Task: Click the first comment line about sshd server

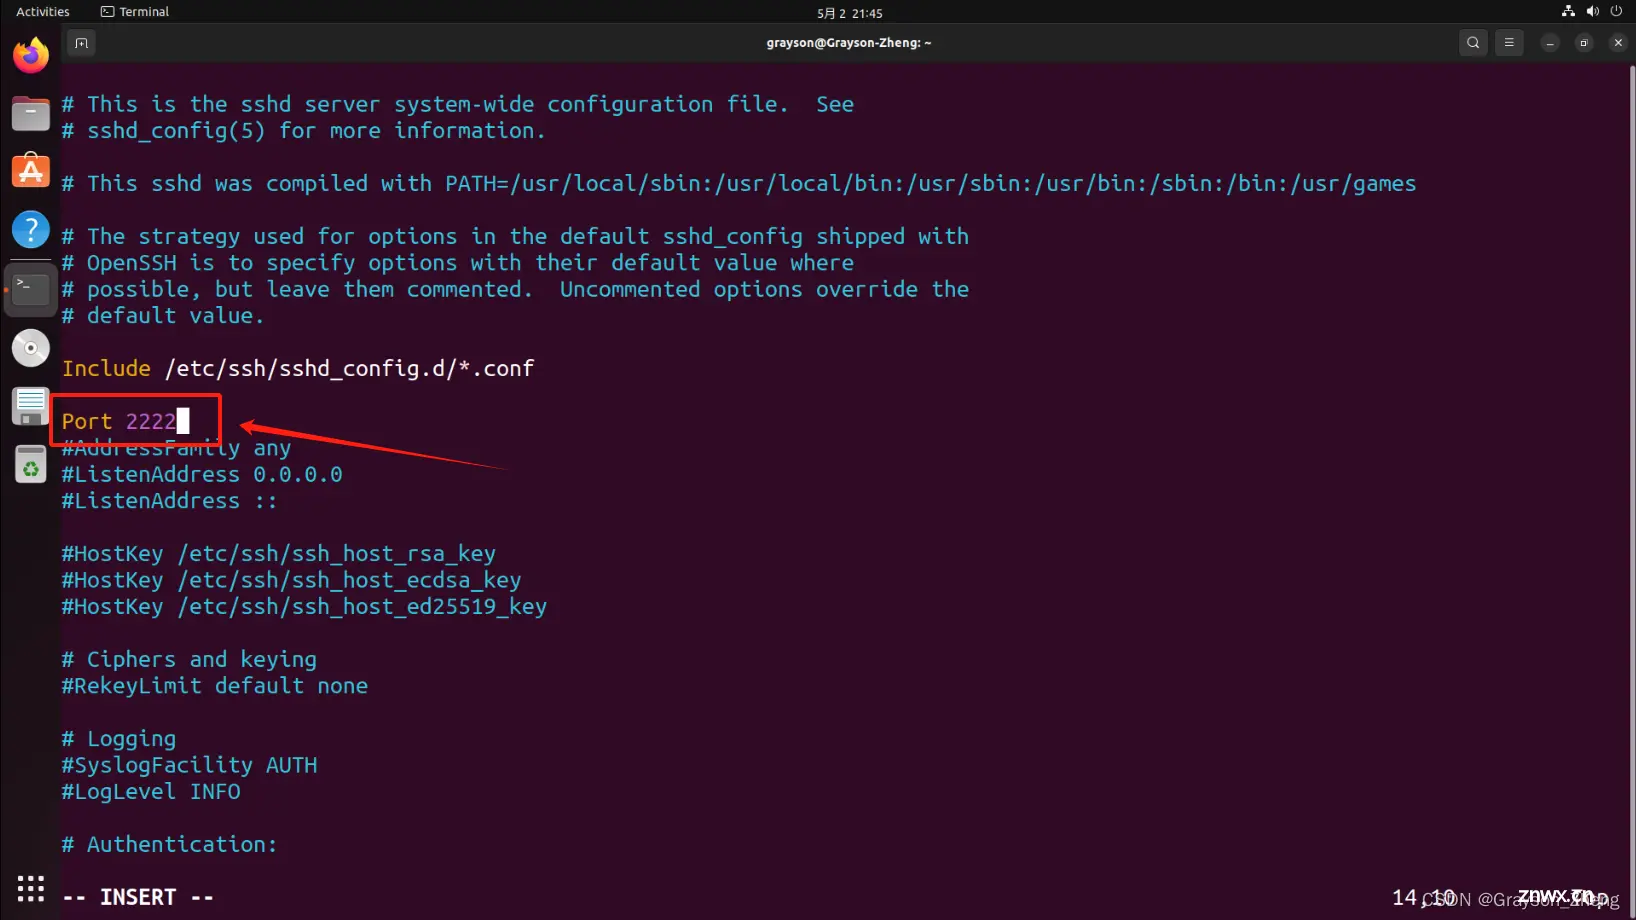Action: point(458,104)
